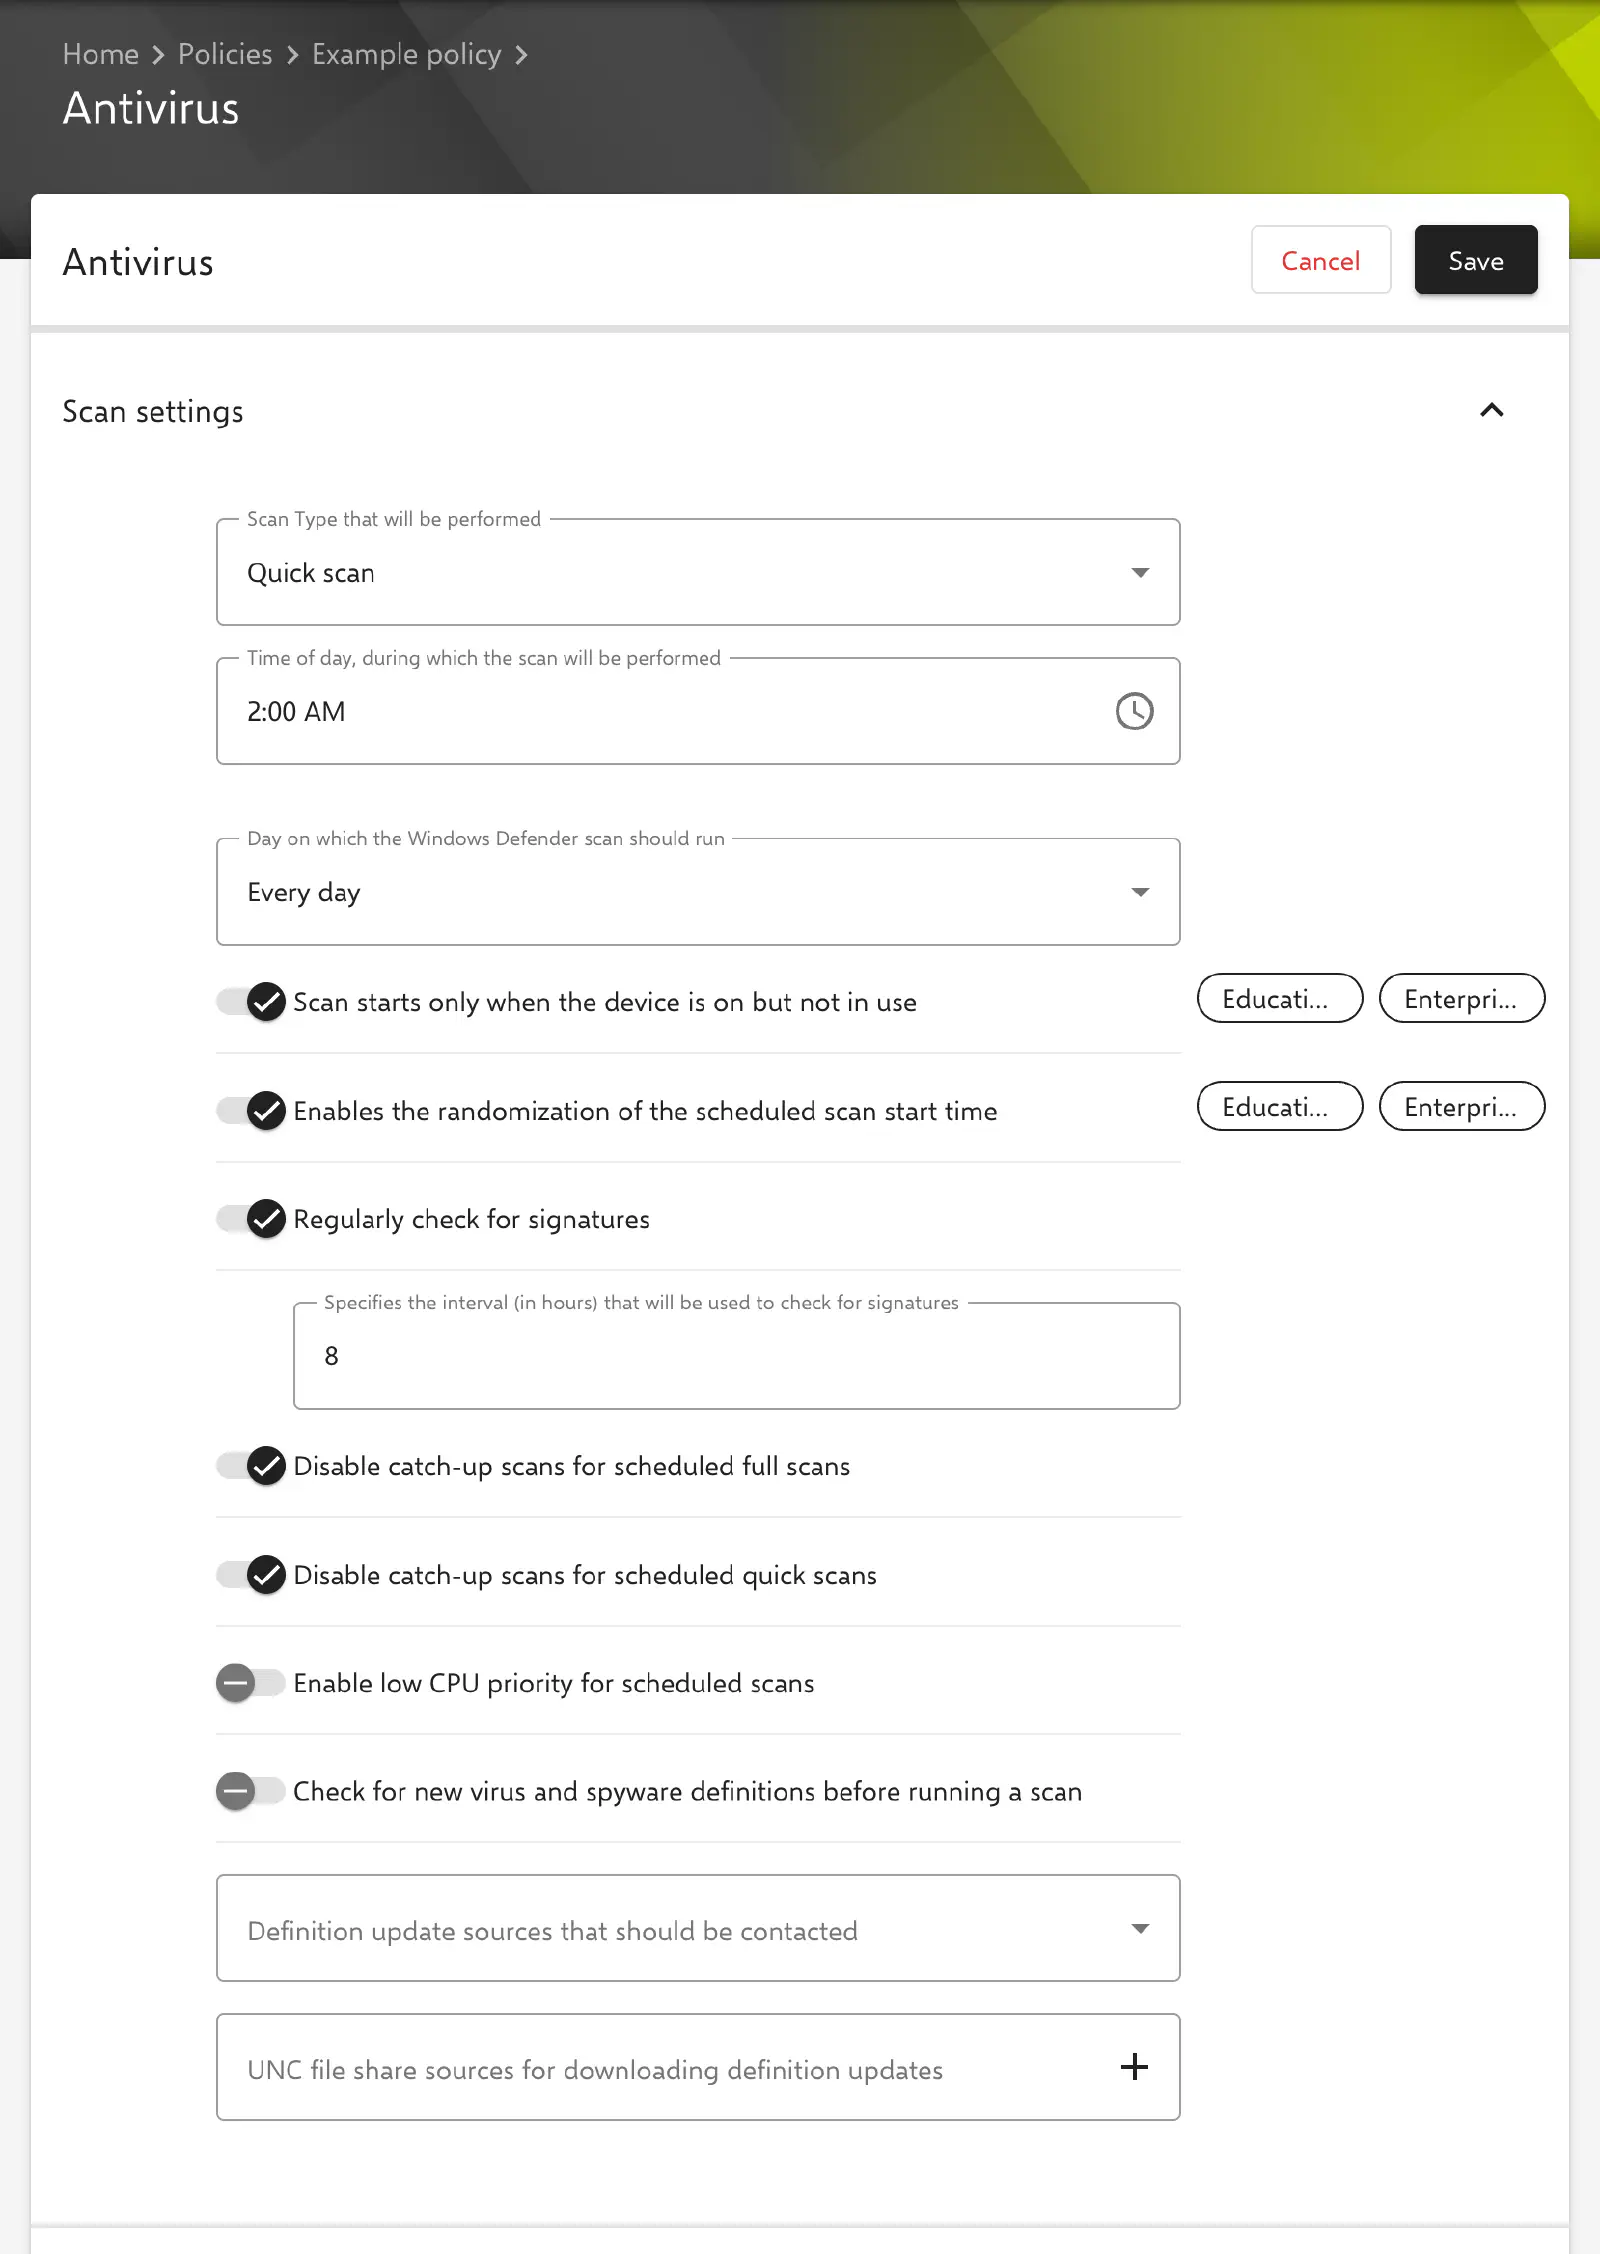Click Enterpri... tag on device not in use row
This screenshot has height=2254, width=1600.
[x=1462, y=998]
